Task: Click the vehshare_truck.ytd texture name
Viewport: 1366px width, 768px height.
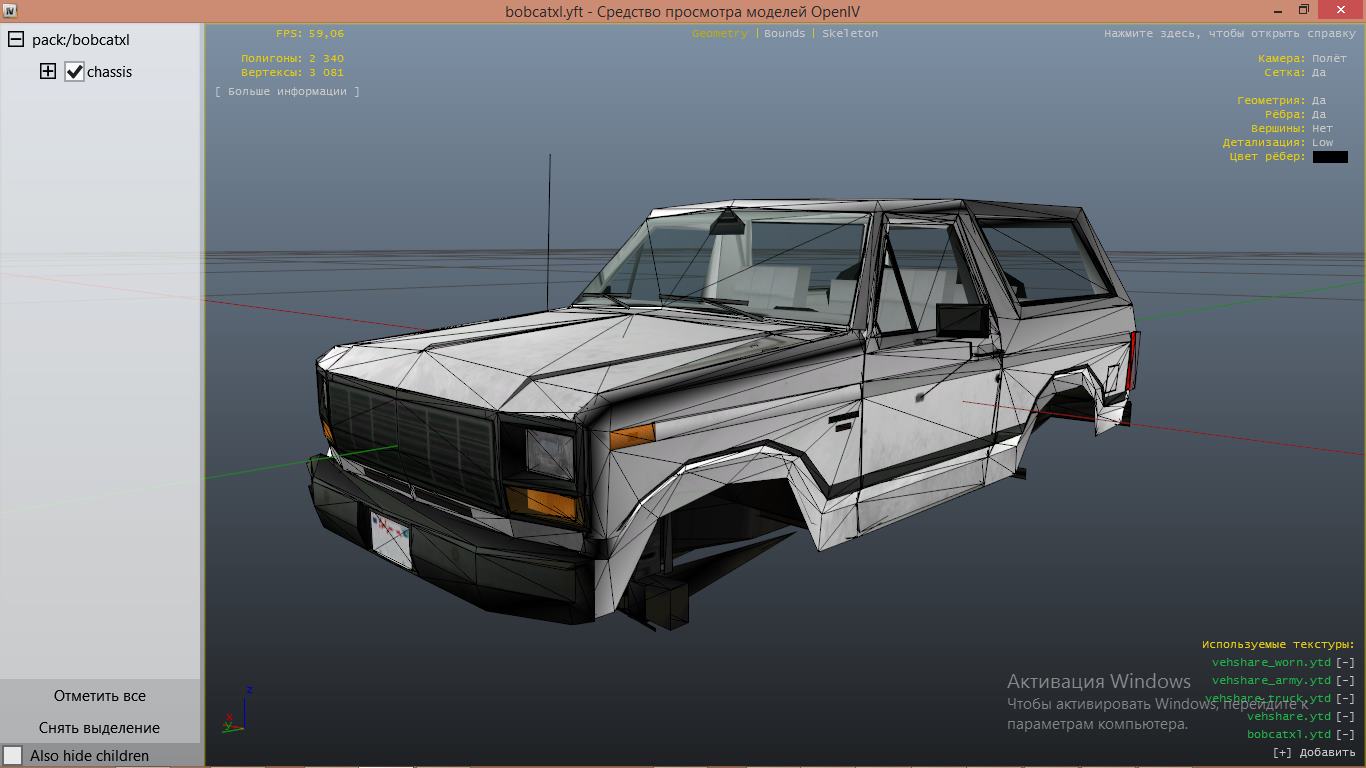Action: [1268, 698]
